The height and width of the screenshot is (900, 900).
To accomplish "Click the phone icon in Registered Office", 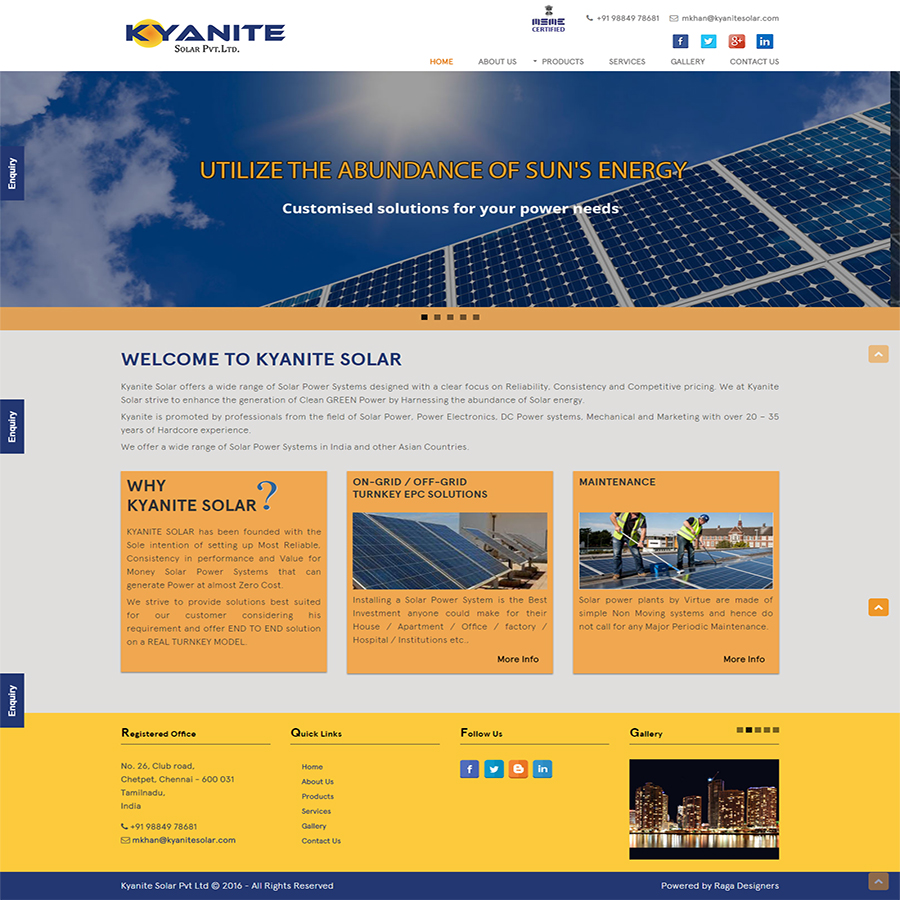I will pyautogui.click(x=125, y=827).
